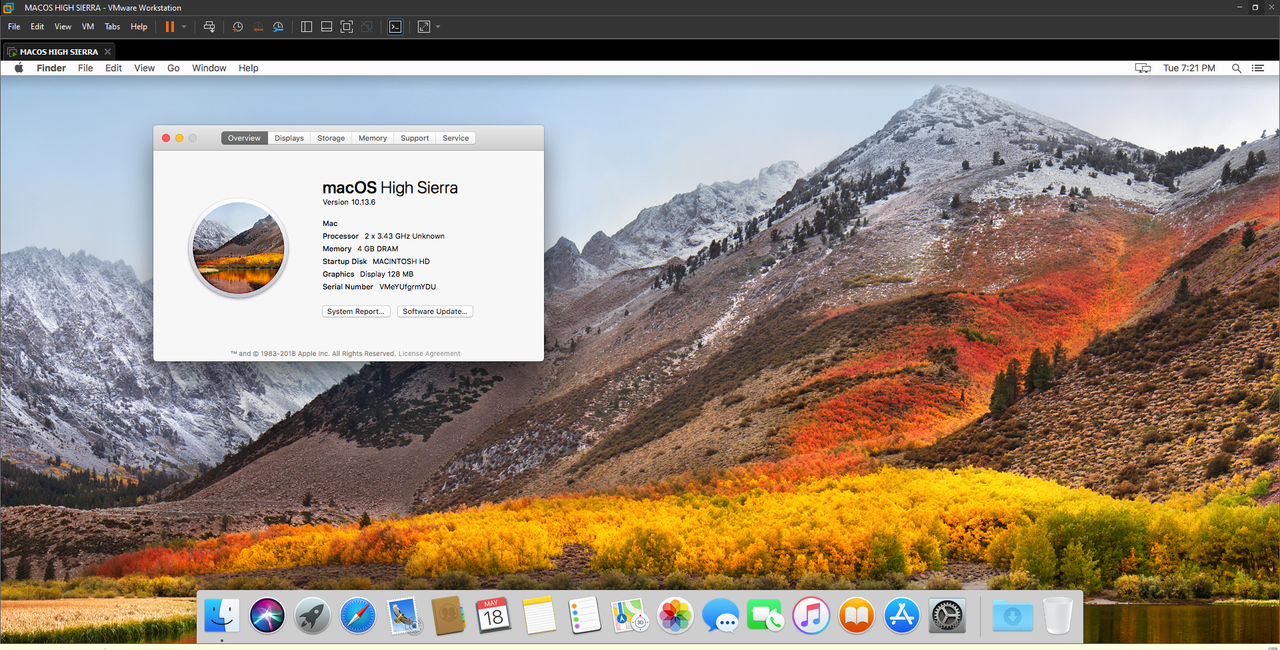This screenshot has width=1280, height=650.
Task: Click the stretch guest display icon
Action: (x=424, y=27)
